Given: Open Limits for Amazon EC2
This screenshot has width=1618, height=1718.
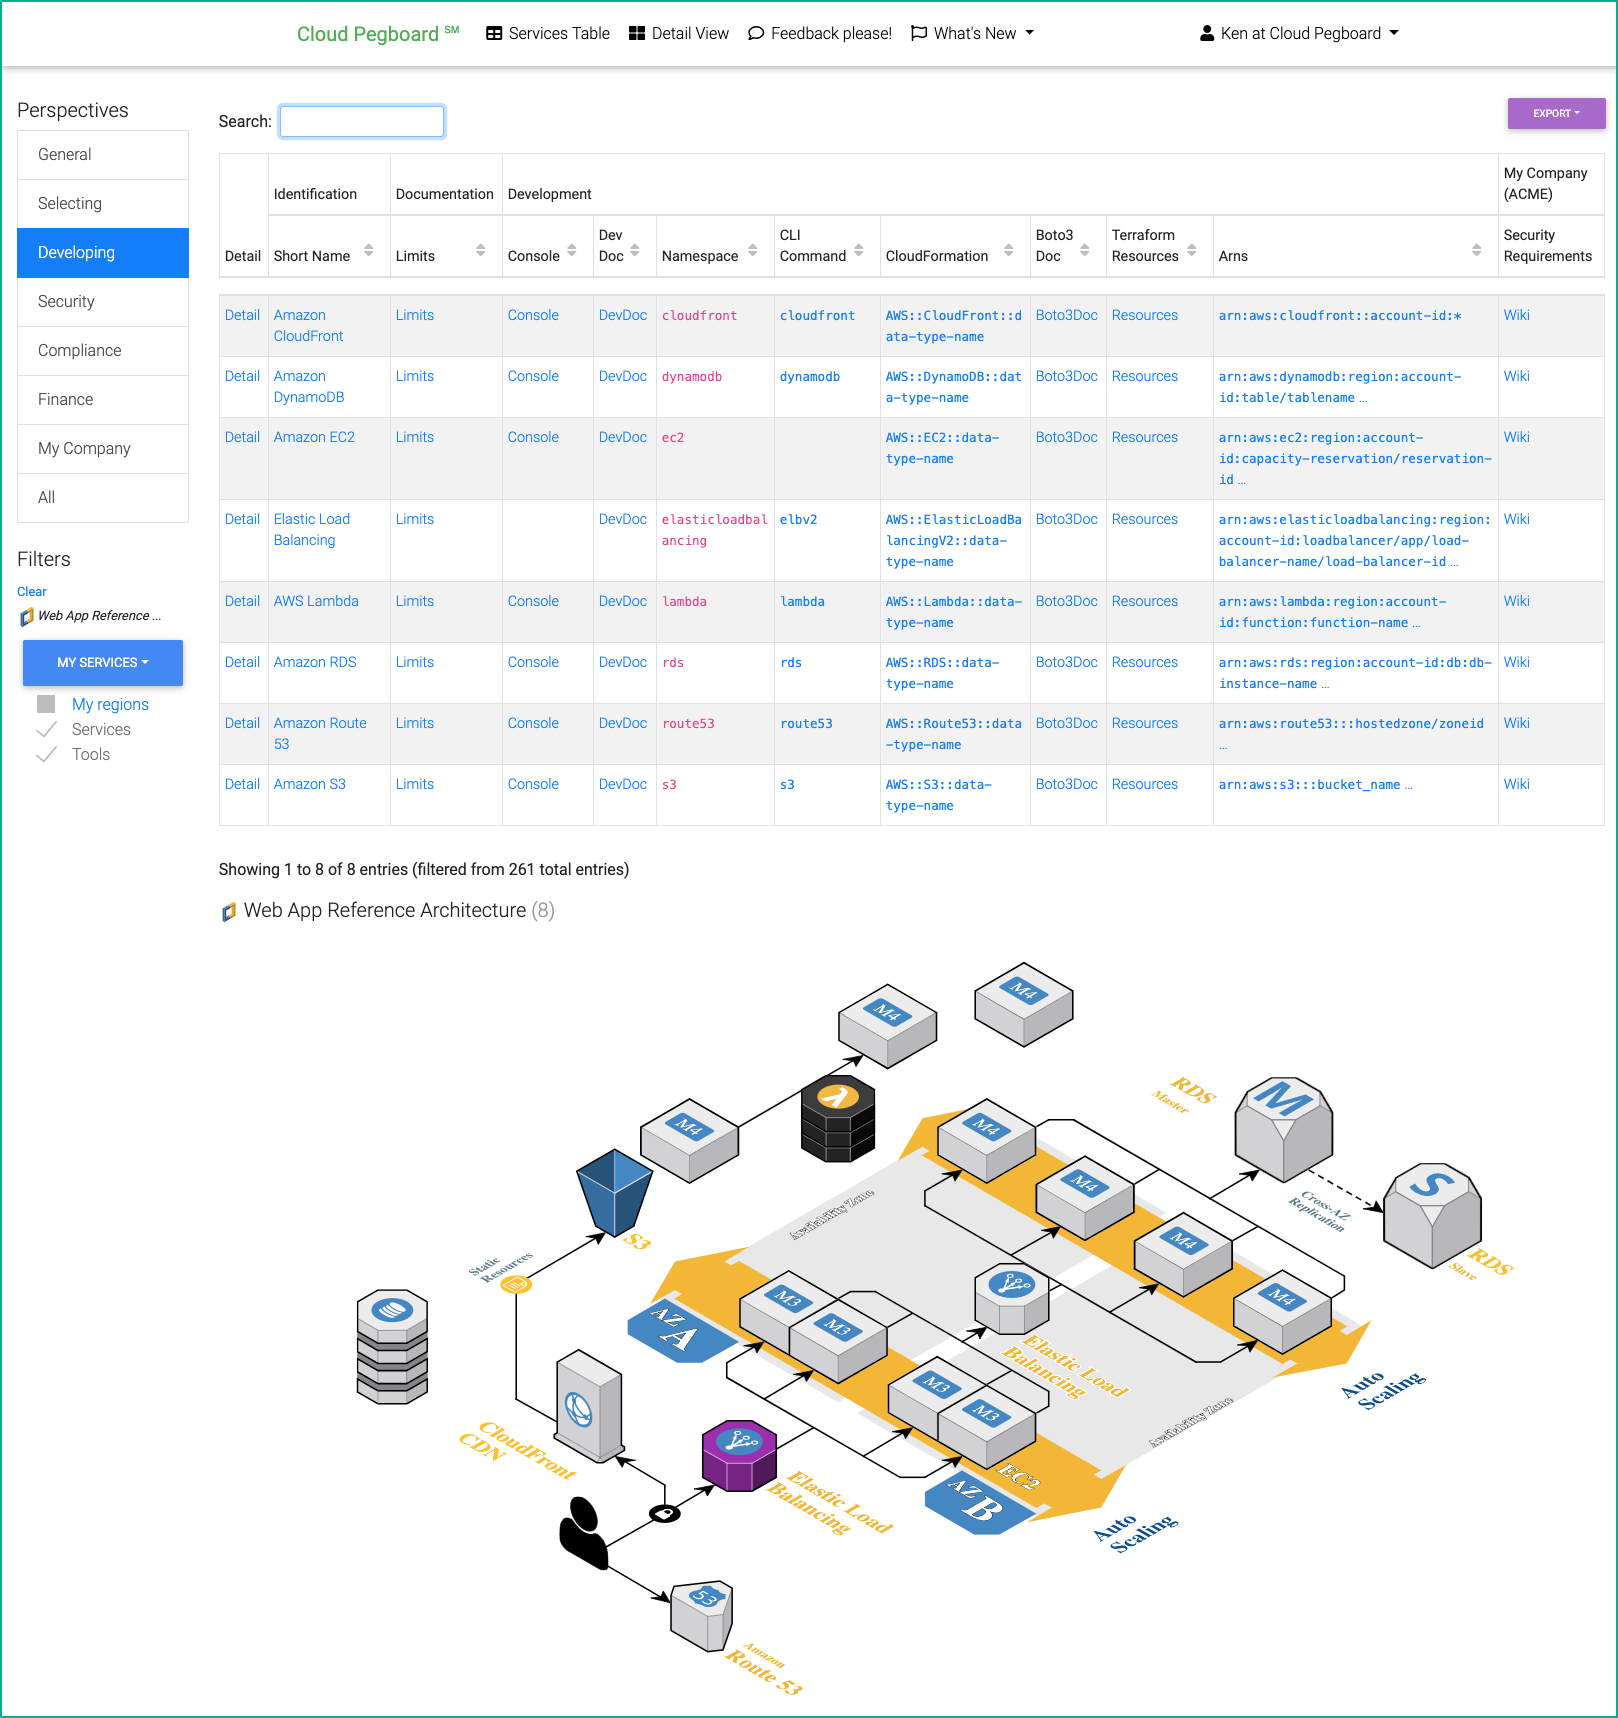Looking at the screenshot, I should tap(415, 437).
